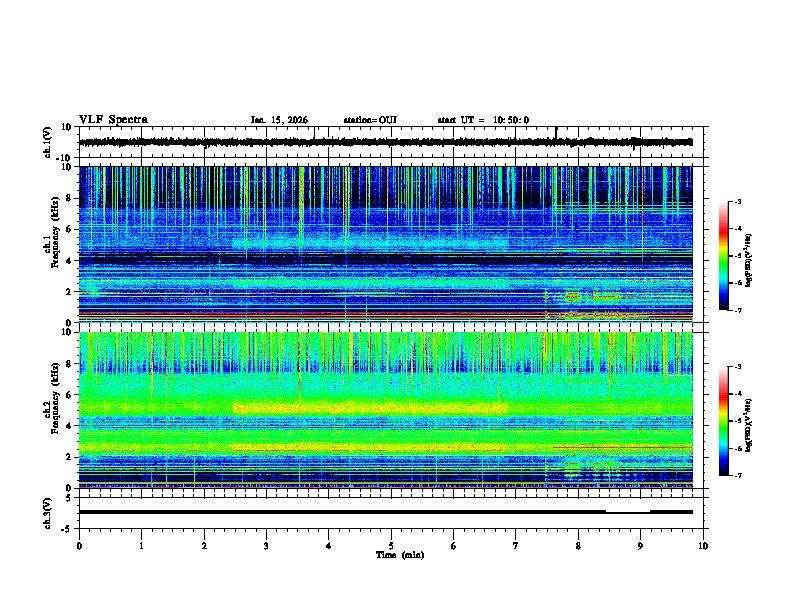Click the time axis tick label "6"
Image resolution: width=792 pixels, height=612 pixels.
pos(453,545)
